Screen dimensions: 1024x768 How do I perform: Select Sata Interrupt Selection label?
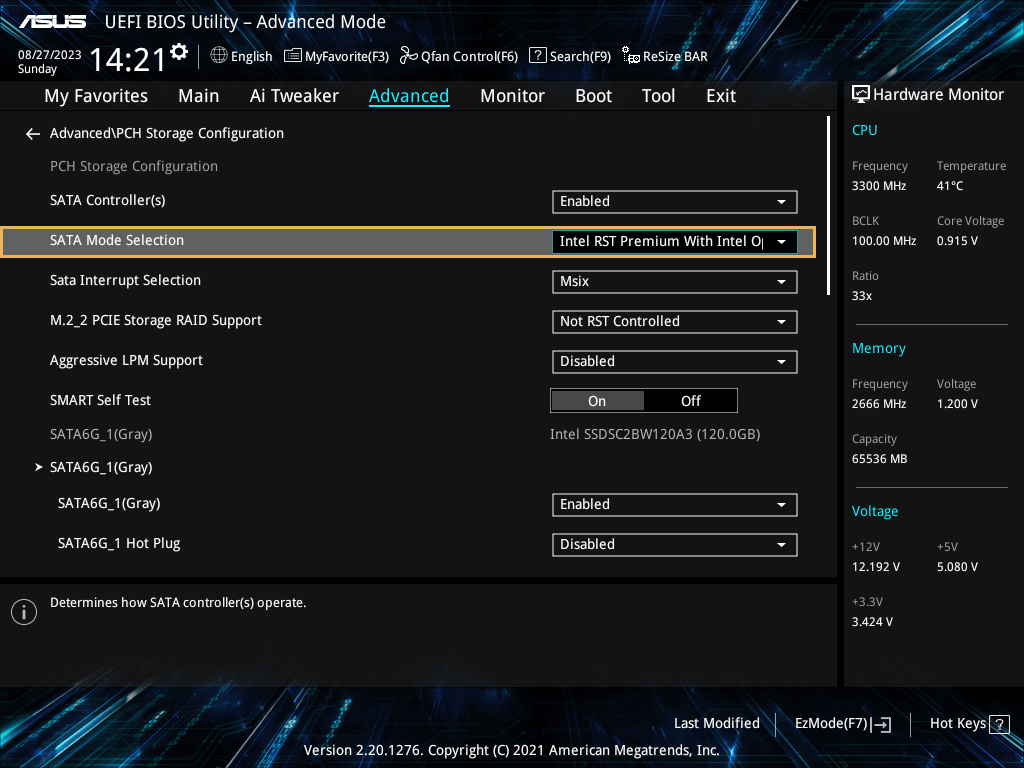[125, 280]
